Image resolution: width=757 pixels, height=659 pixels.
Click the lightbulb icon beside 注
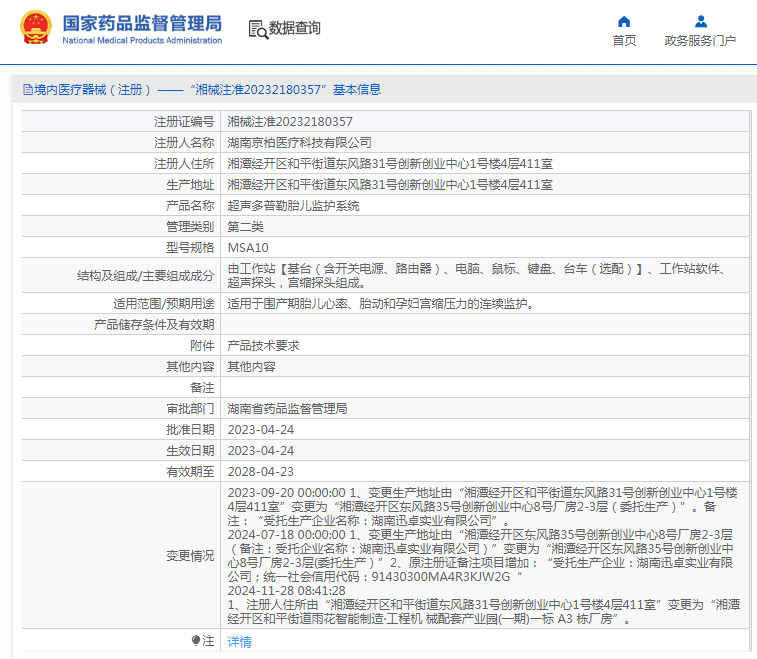(x=196, y=640)
